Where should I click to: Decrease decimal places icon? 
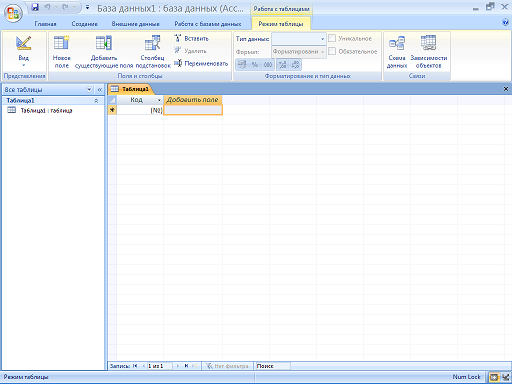click(295, 65)
